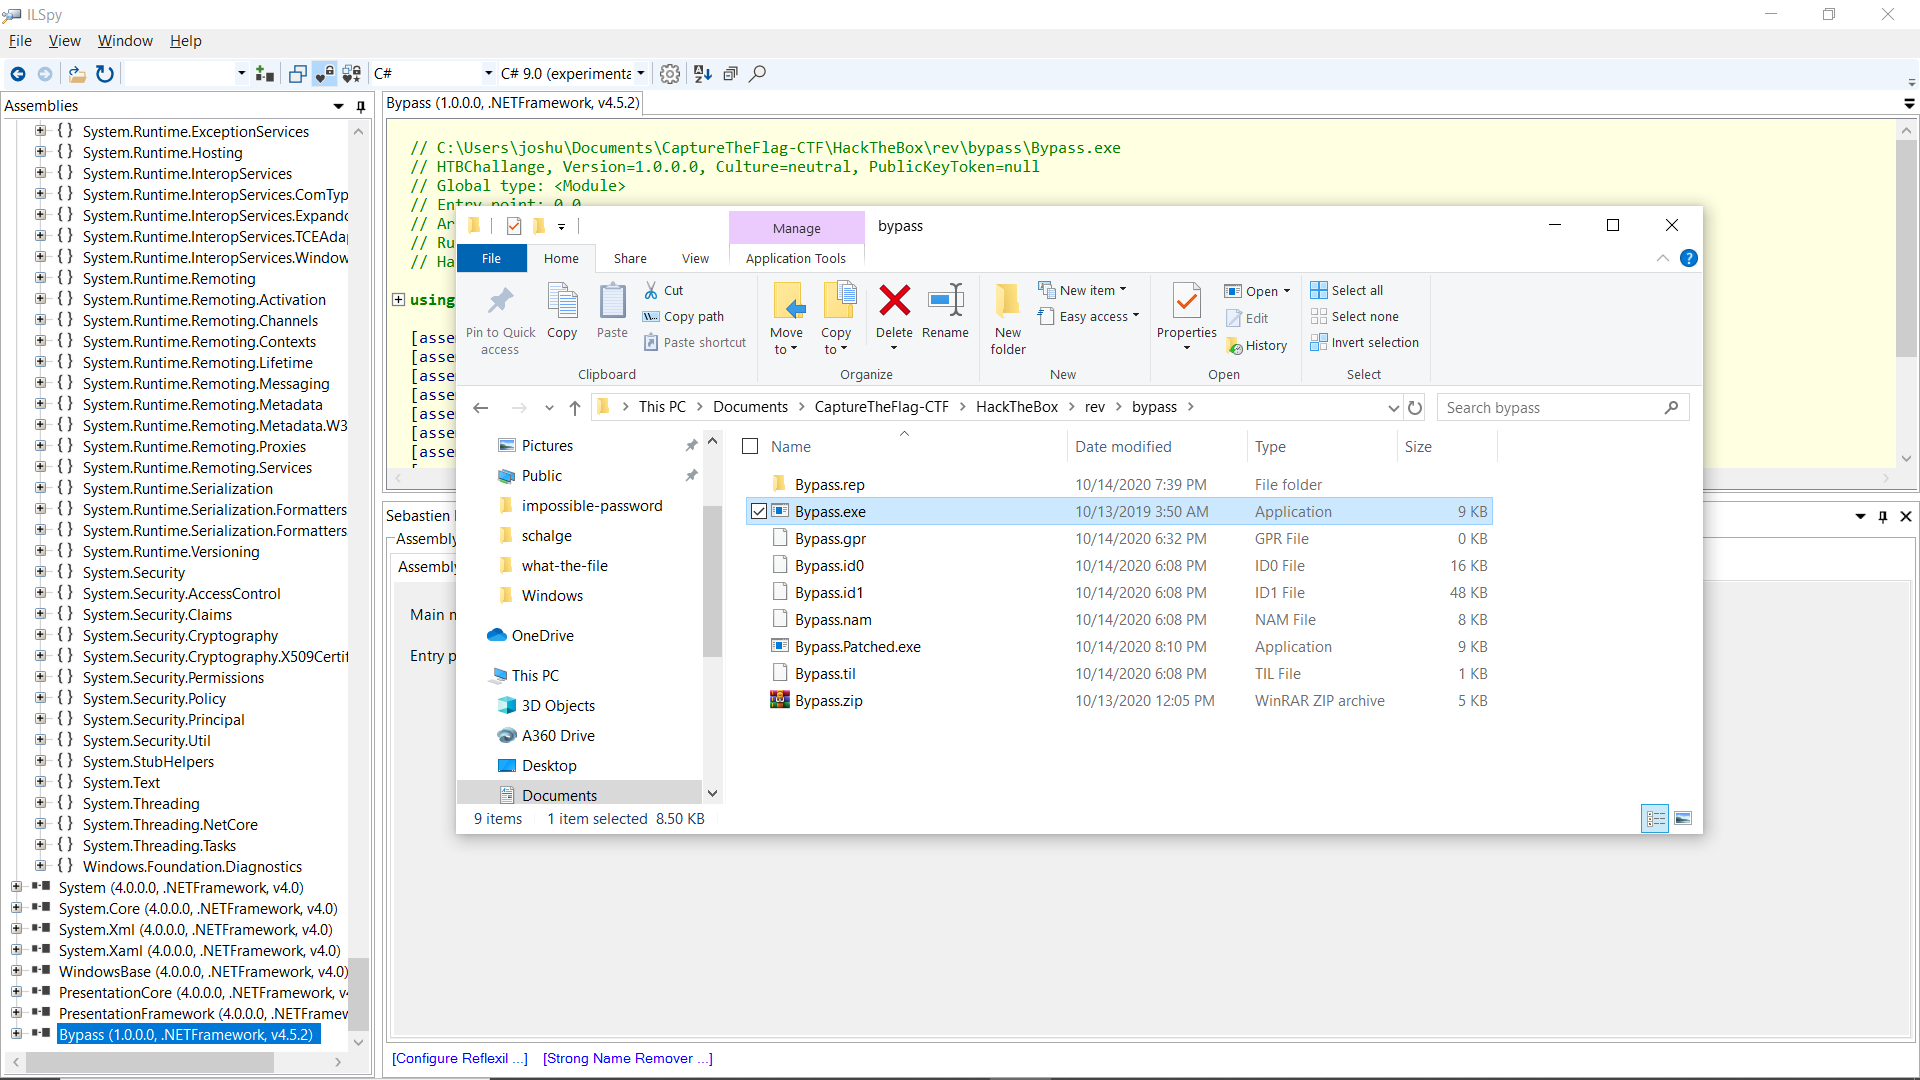This screenshot has width=1920, height=1080.
Task: Click the Open assembly folder icon
Action: coord(76,74)
